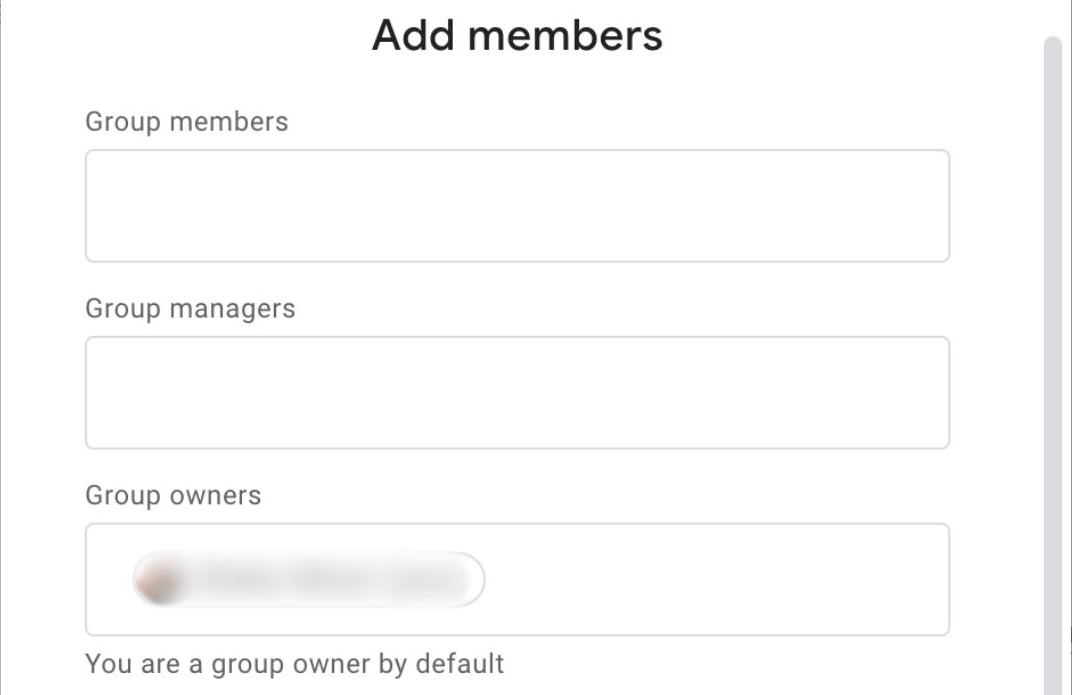Screen dimensions: 1072x695
Task: Click inside the Group members input field
Action: click(517, 205)
